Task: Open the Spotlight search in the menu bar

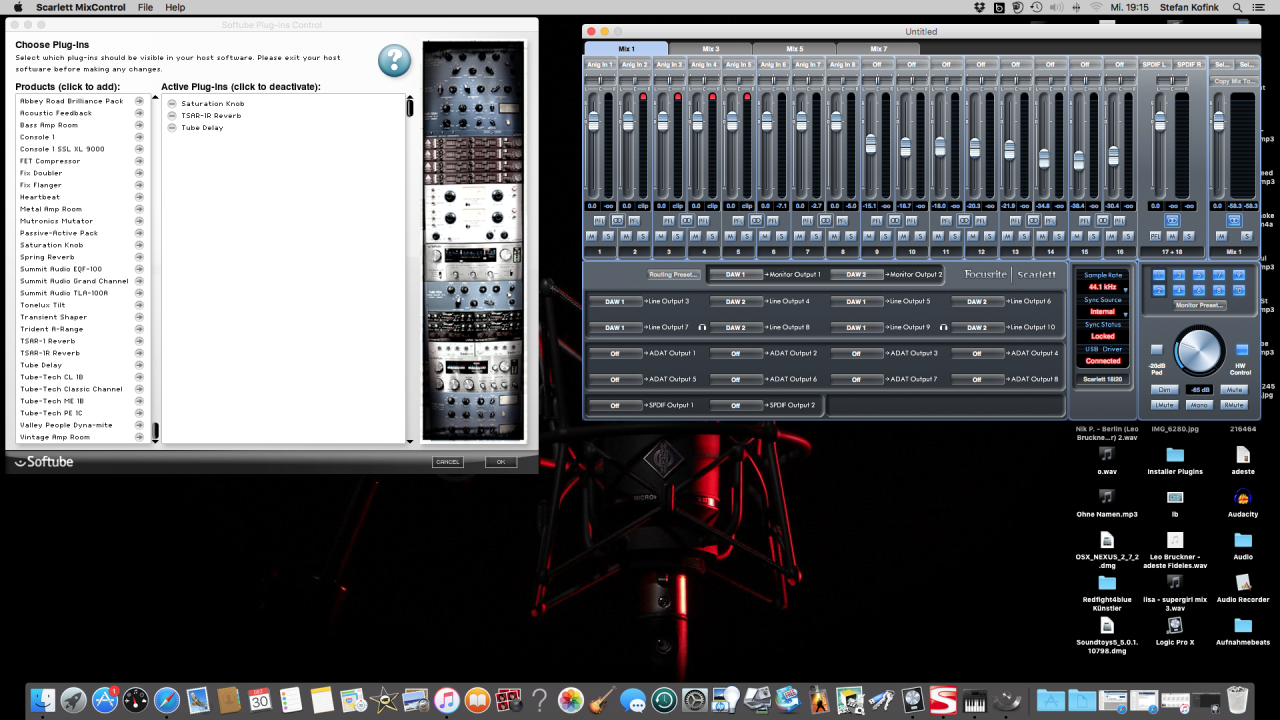Action: [1233, 7]
